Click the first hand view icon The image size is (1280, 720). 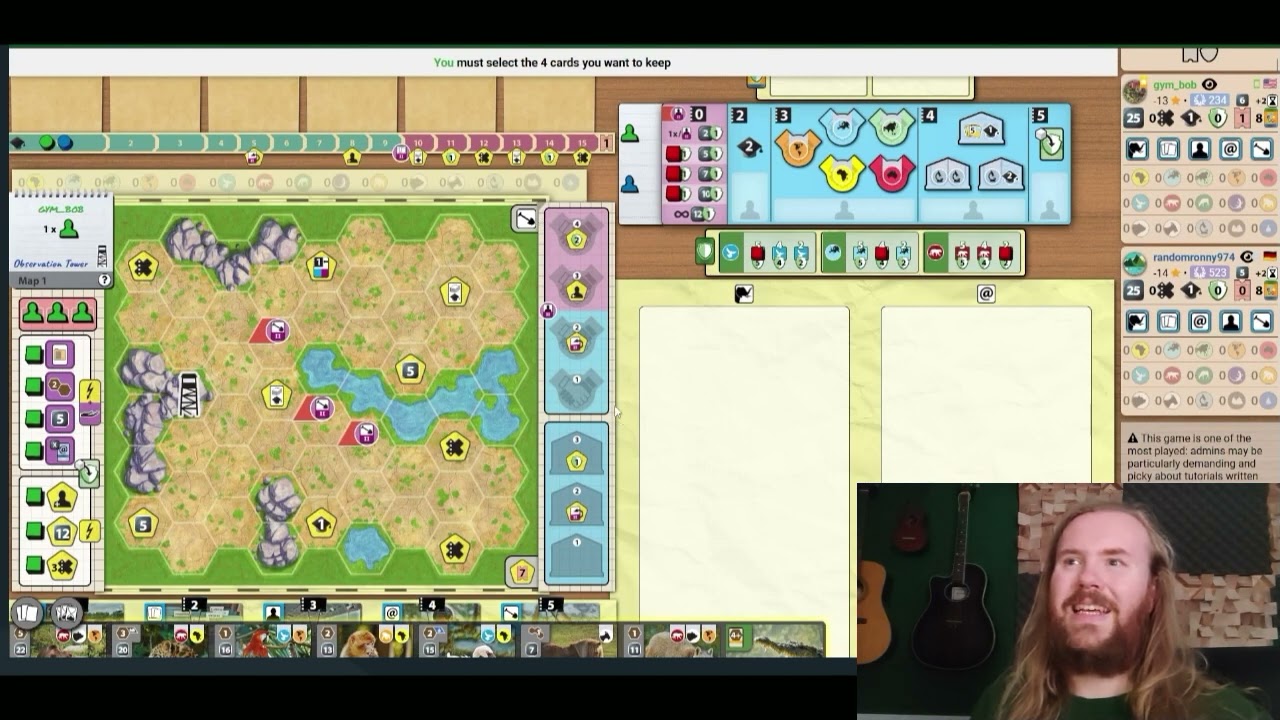pyautogui.click(x=26, y=612)
